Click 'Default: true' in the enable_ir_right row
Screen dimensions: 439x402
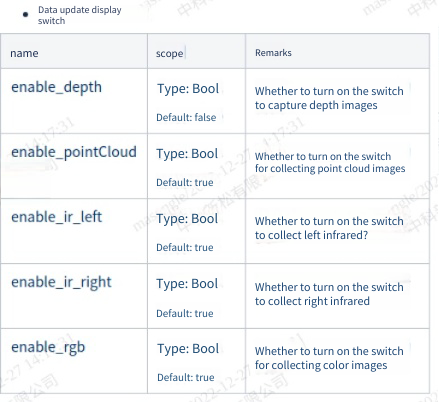click(x=185, y=313)
